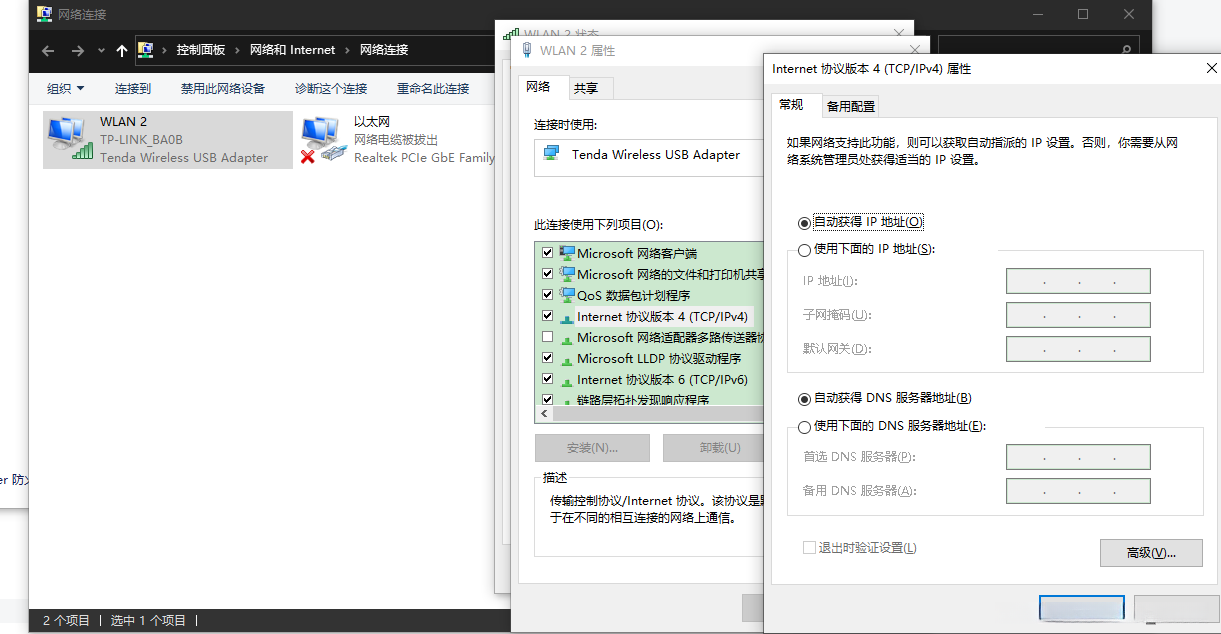The image size is (1221, 634).
Task: Click the Microsoft 网络客户端 item icon
Action: coord(567,253)
